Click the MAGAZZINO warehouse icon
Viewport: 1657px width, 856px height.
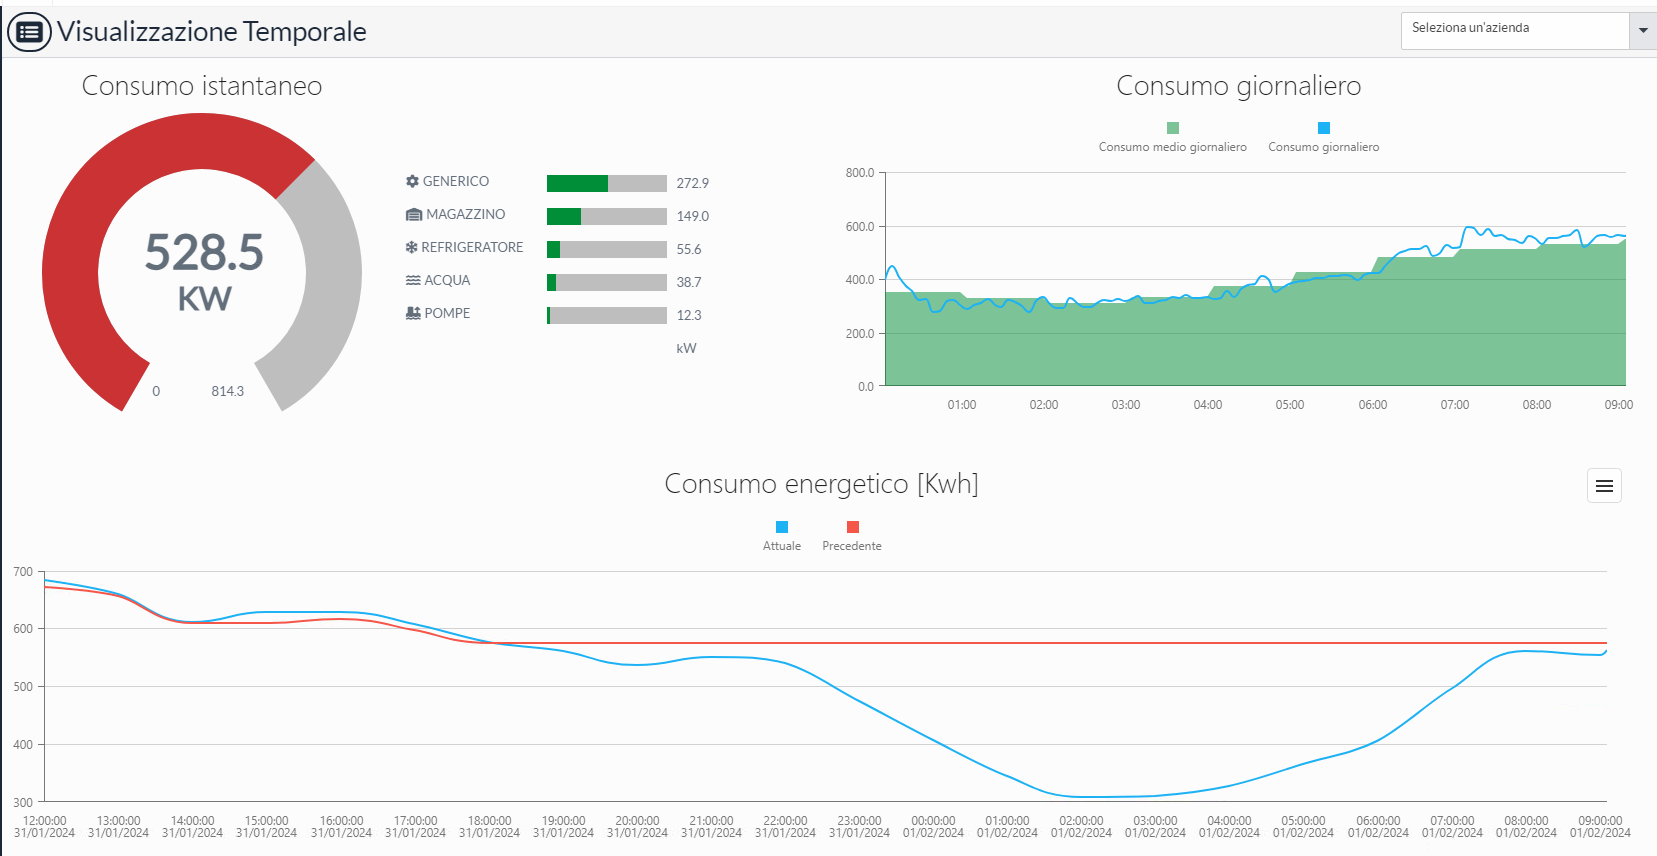[414, 214]
